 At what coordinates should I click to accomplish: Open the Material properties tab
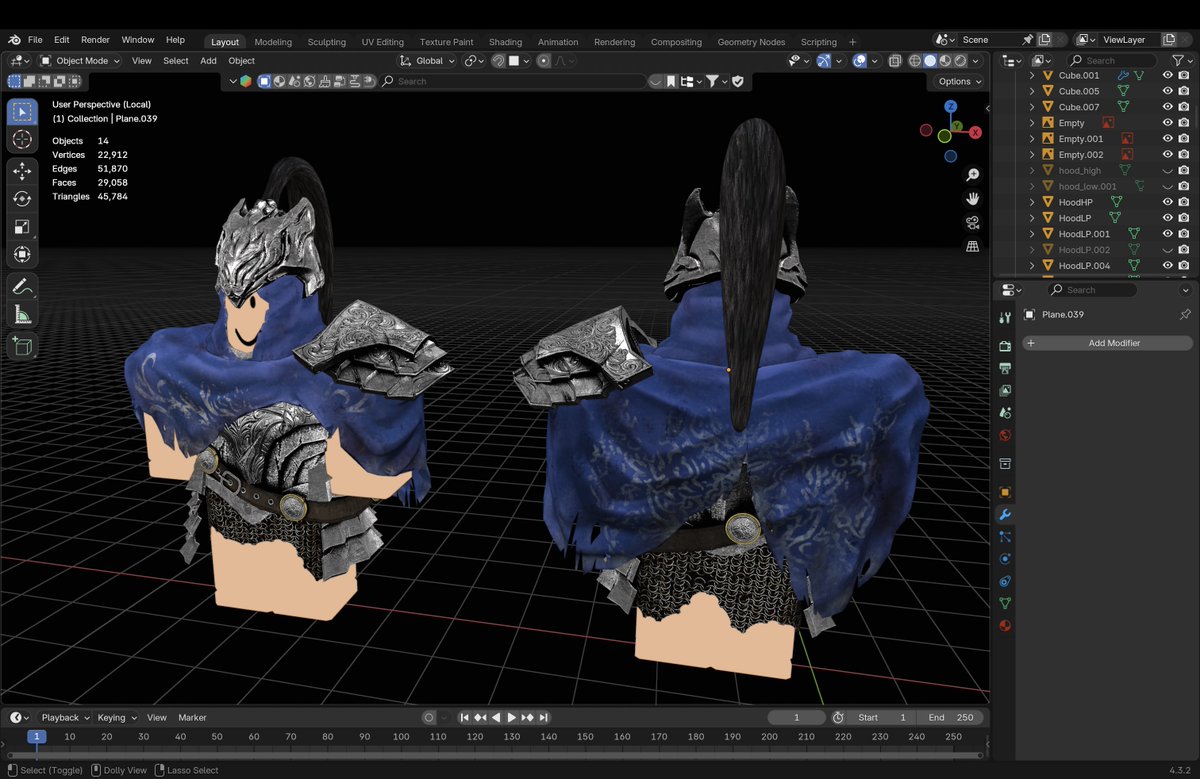[1005, 626]
